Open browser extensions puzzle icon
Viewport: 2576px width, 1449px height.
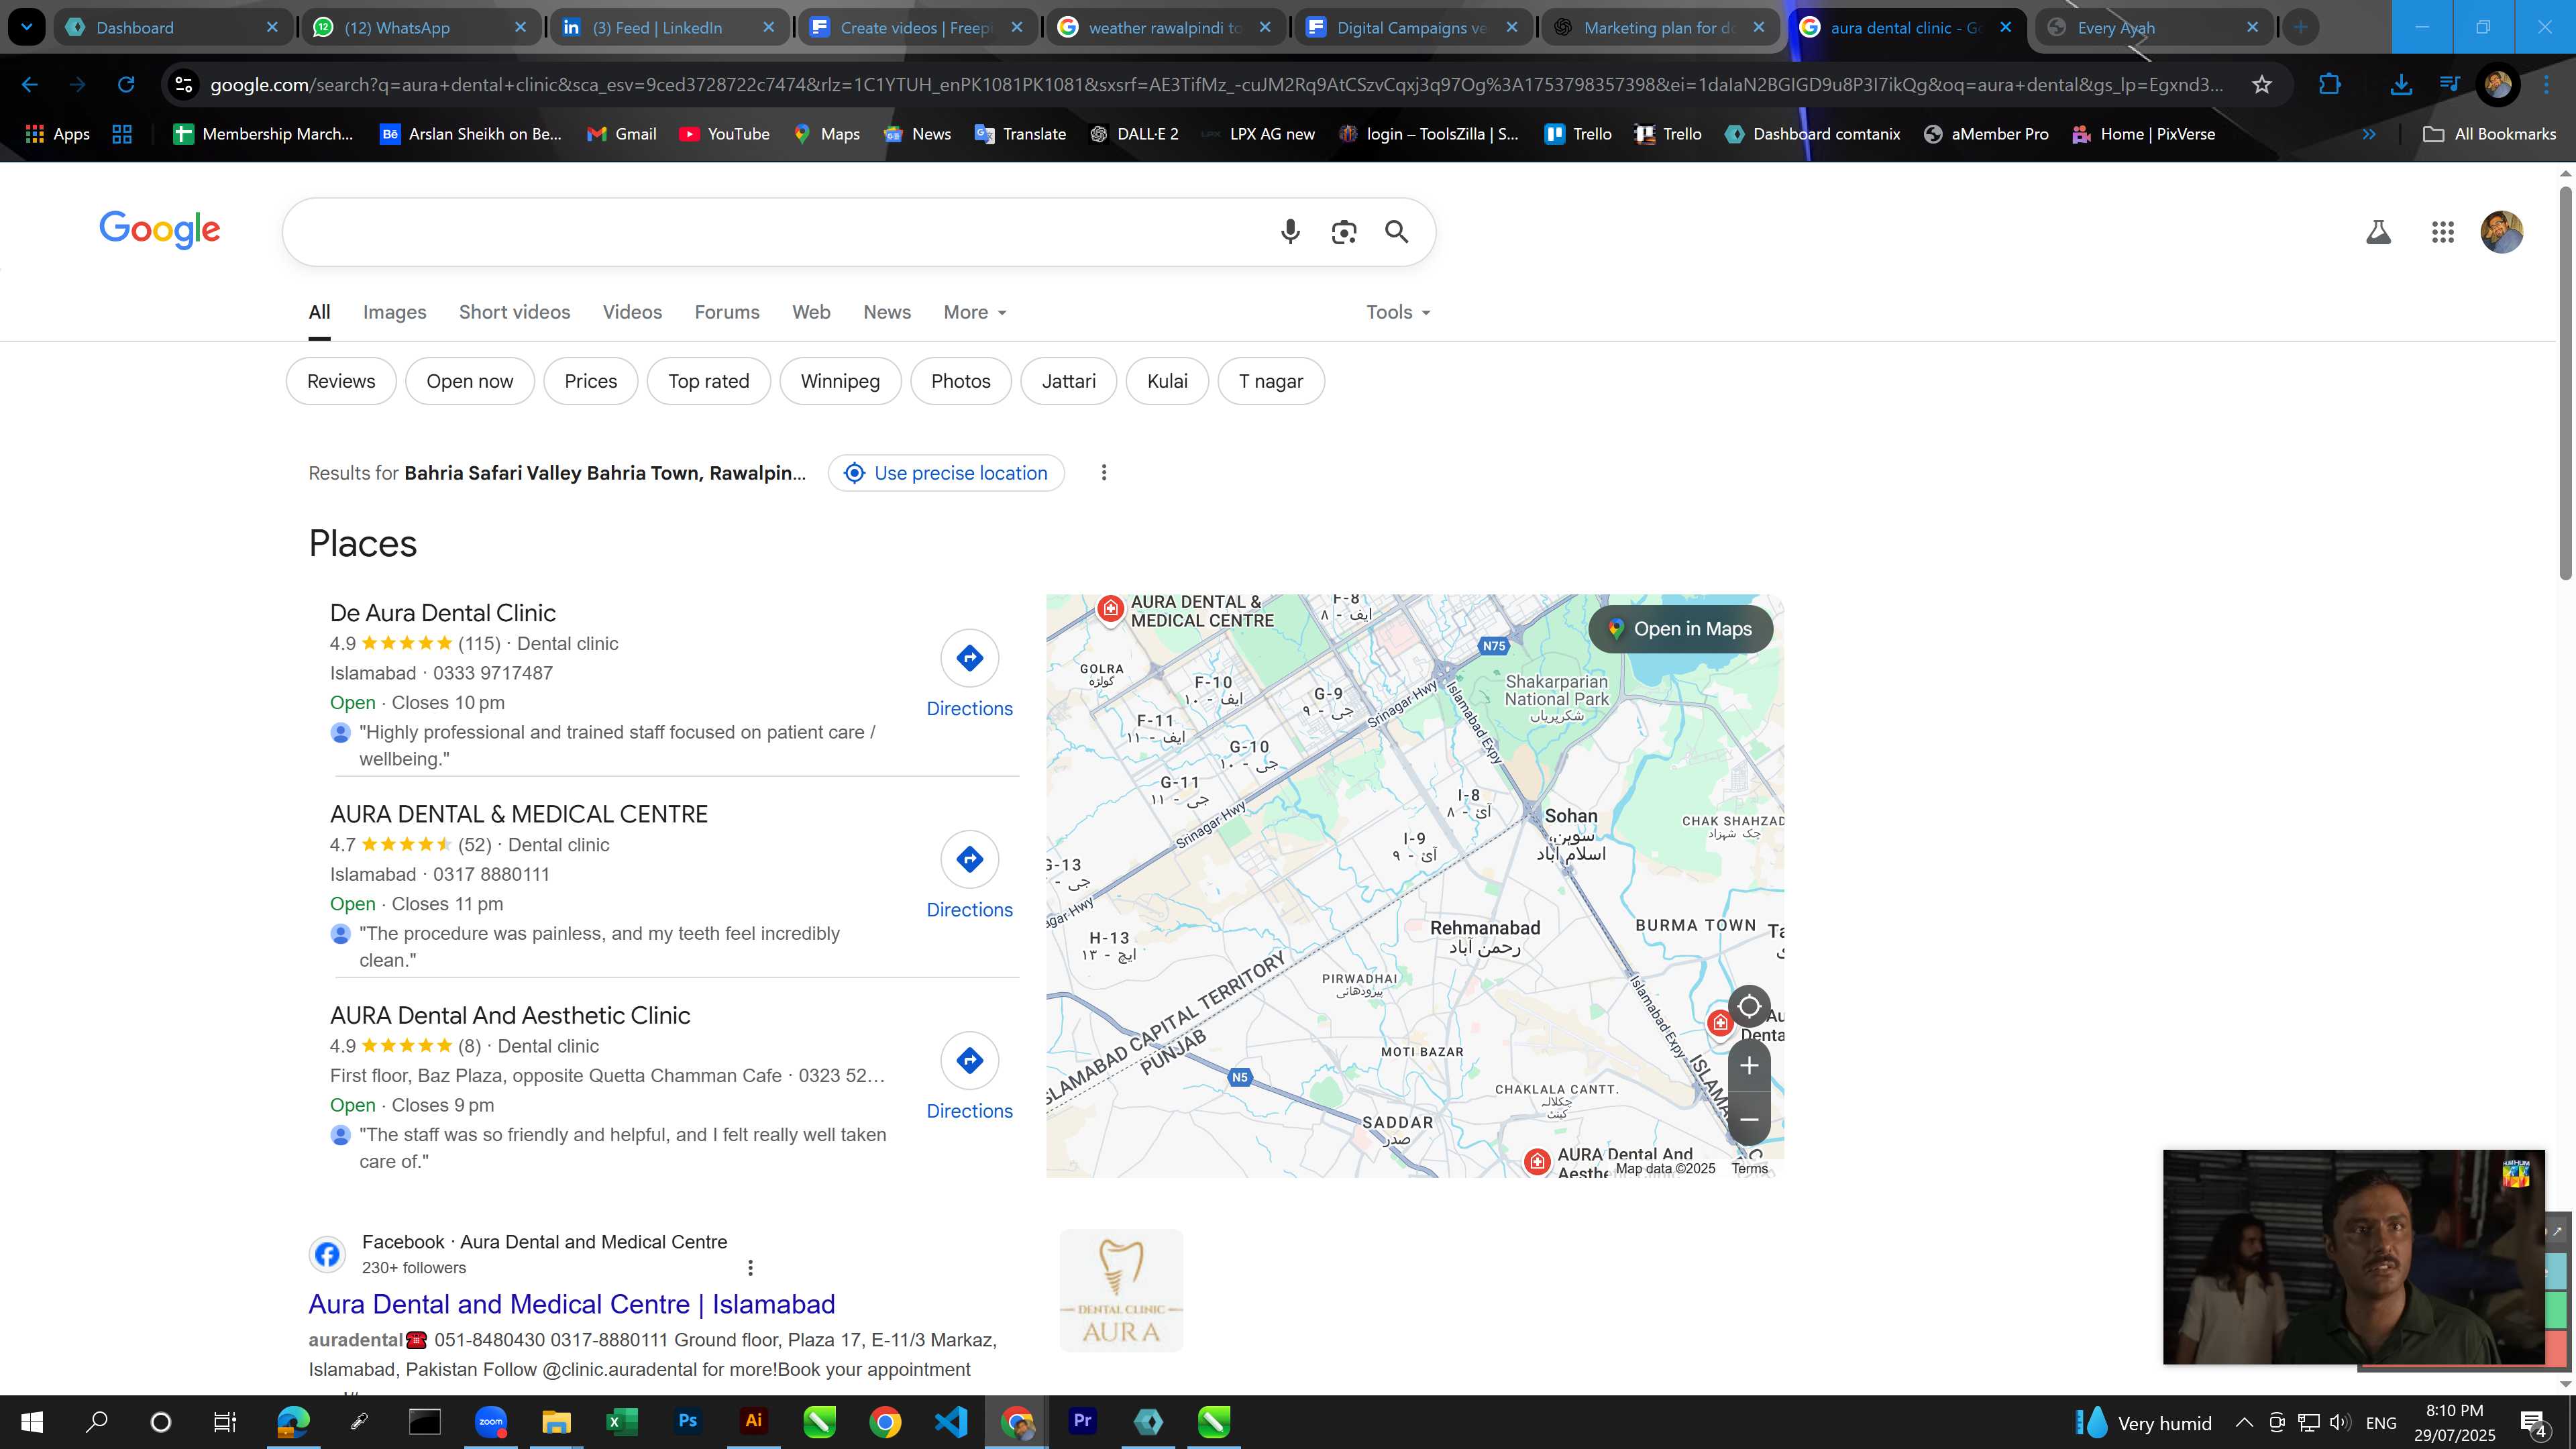pyautogui.click(x=2329, y=85)
